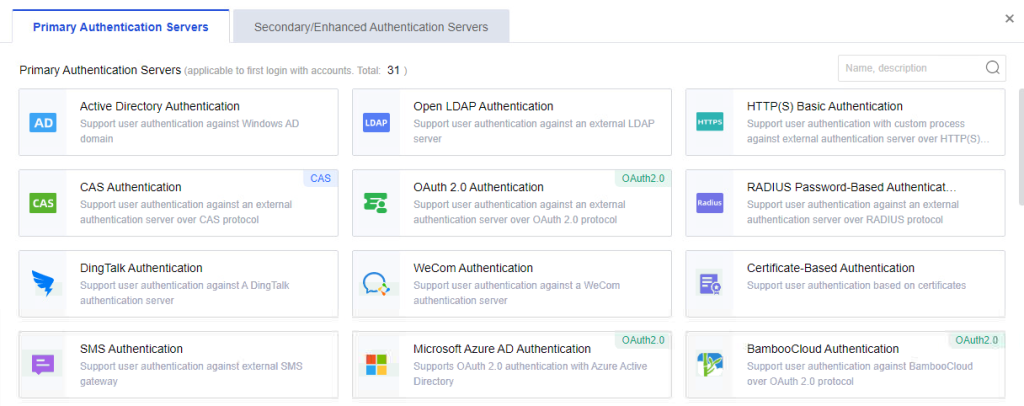Screen dimensions: 1024x406
Task: Open the Microsoft Azure AD Authentication title
Action: 502,349
